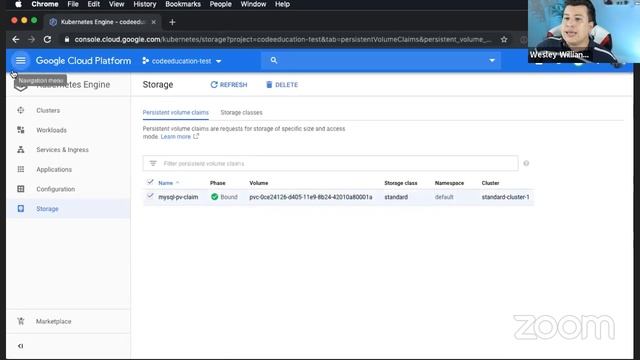Click the filter help question icon
Image resolution: width=640 pixels, height=360 pixels.
[x=526, y=163]
